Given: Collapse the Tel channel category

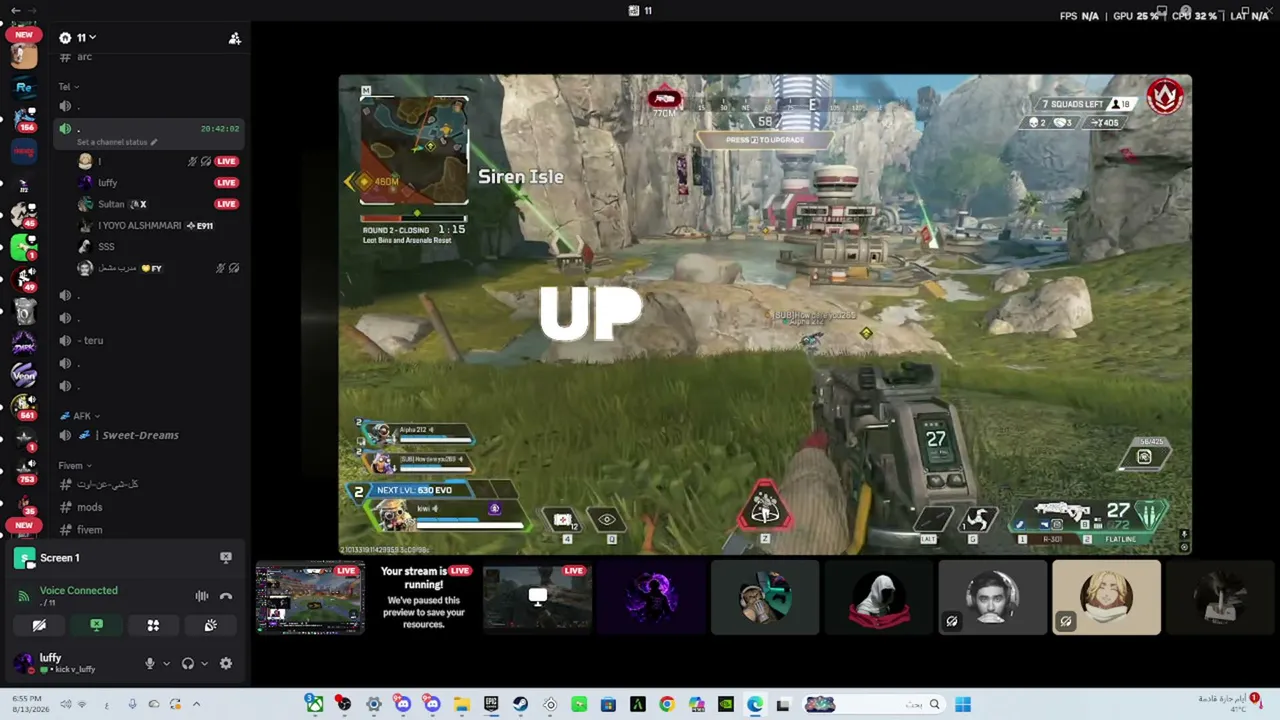Looking at the screenshot, I should coord(67,87).
